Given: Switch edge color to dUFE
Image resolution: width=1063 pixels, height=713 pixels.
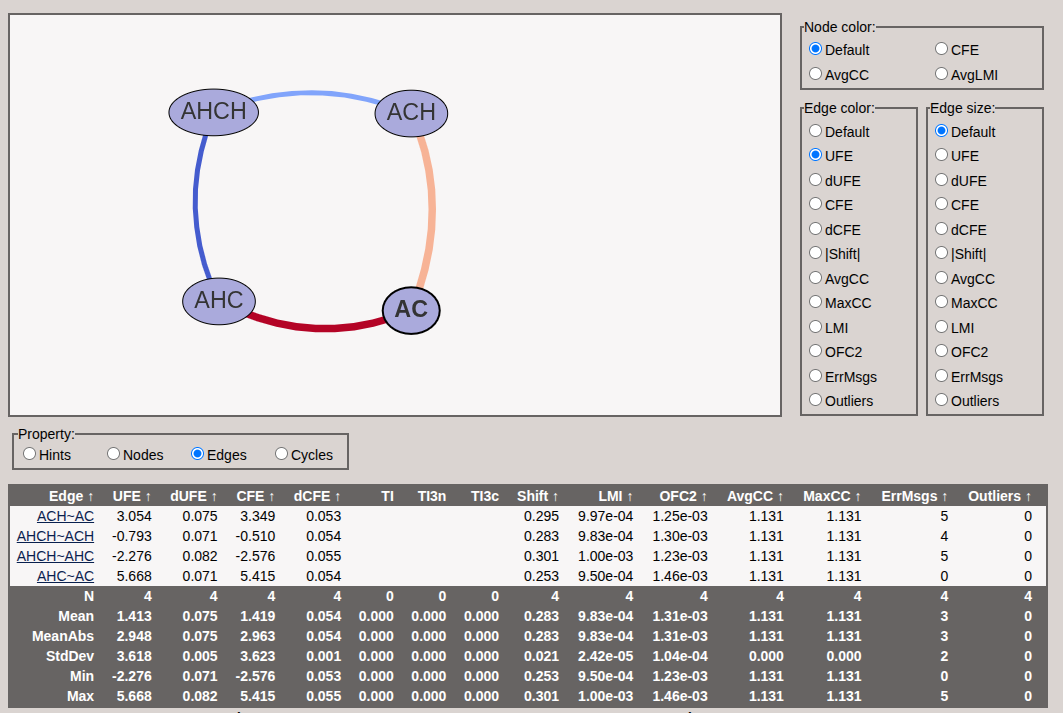Looking at the screenshot, I should point(816,180).
